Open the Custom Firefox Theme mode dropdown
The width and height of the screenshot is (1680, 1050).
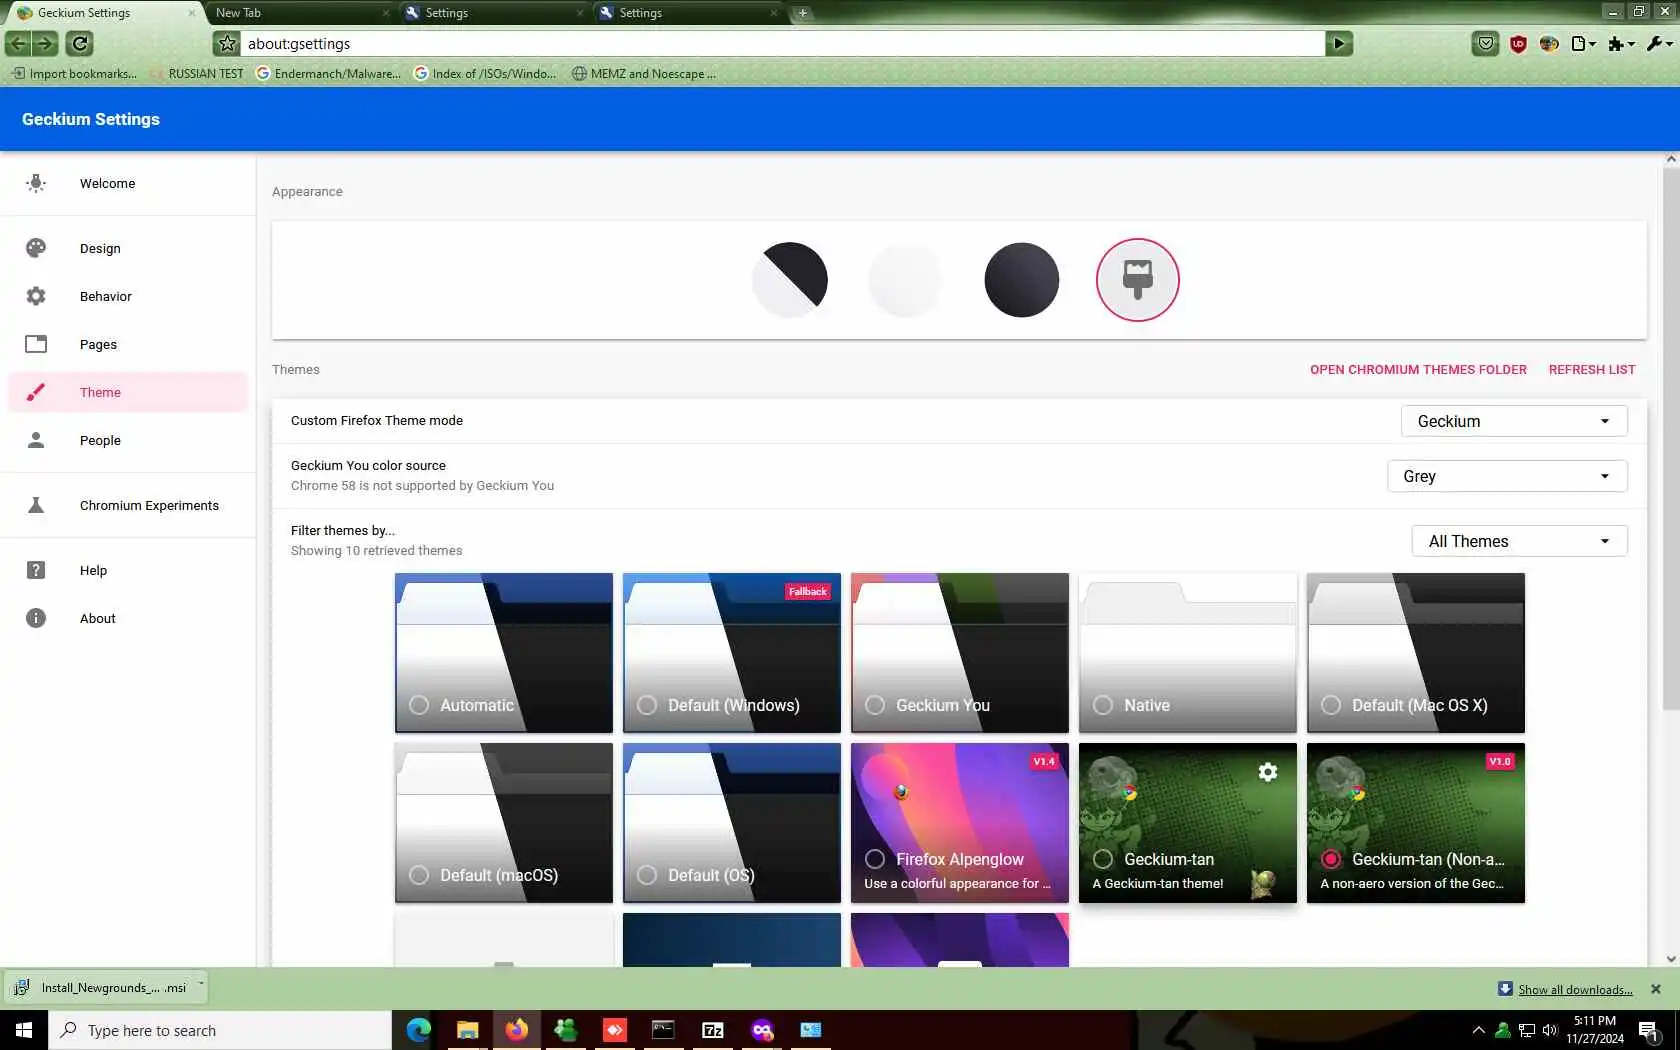(1514, 421)
